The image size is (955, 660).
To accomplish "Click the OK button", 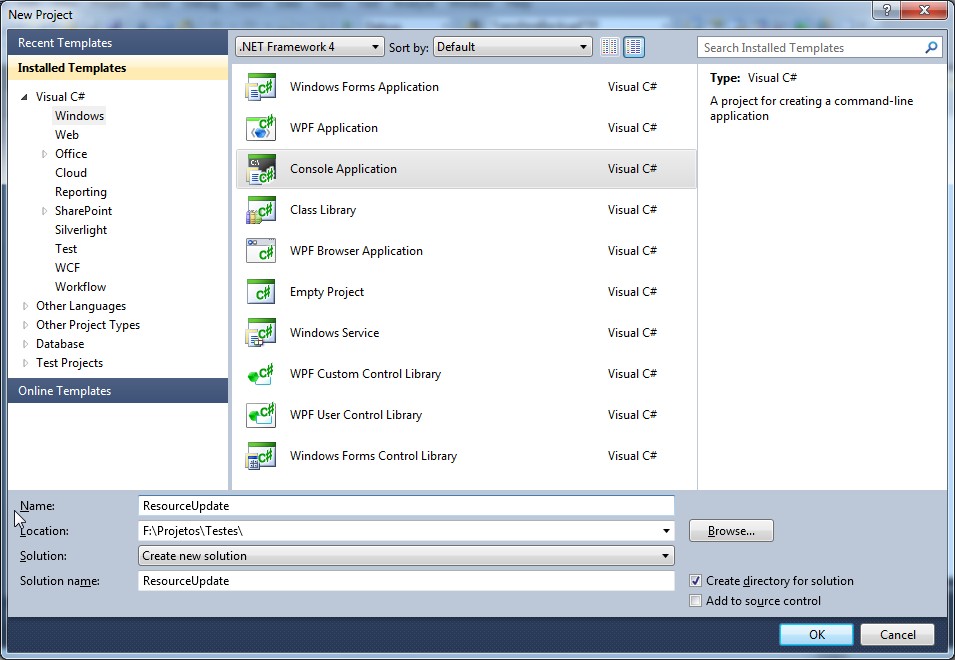I will tap(816, 634).
